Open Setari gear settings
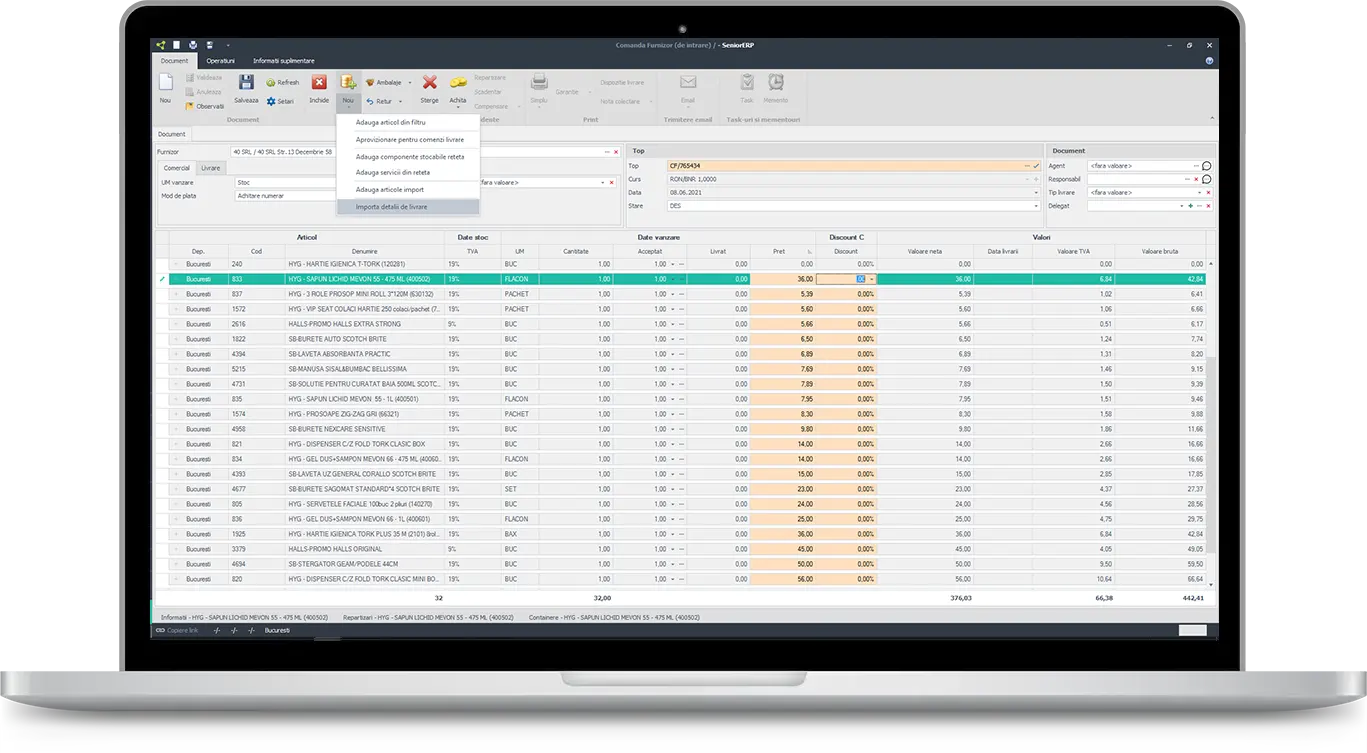 point(280,101)
